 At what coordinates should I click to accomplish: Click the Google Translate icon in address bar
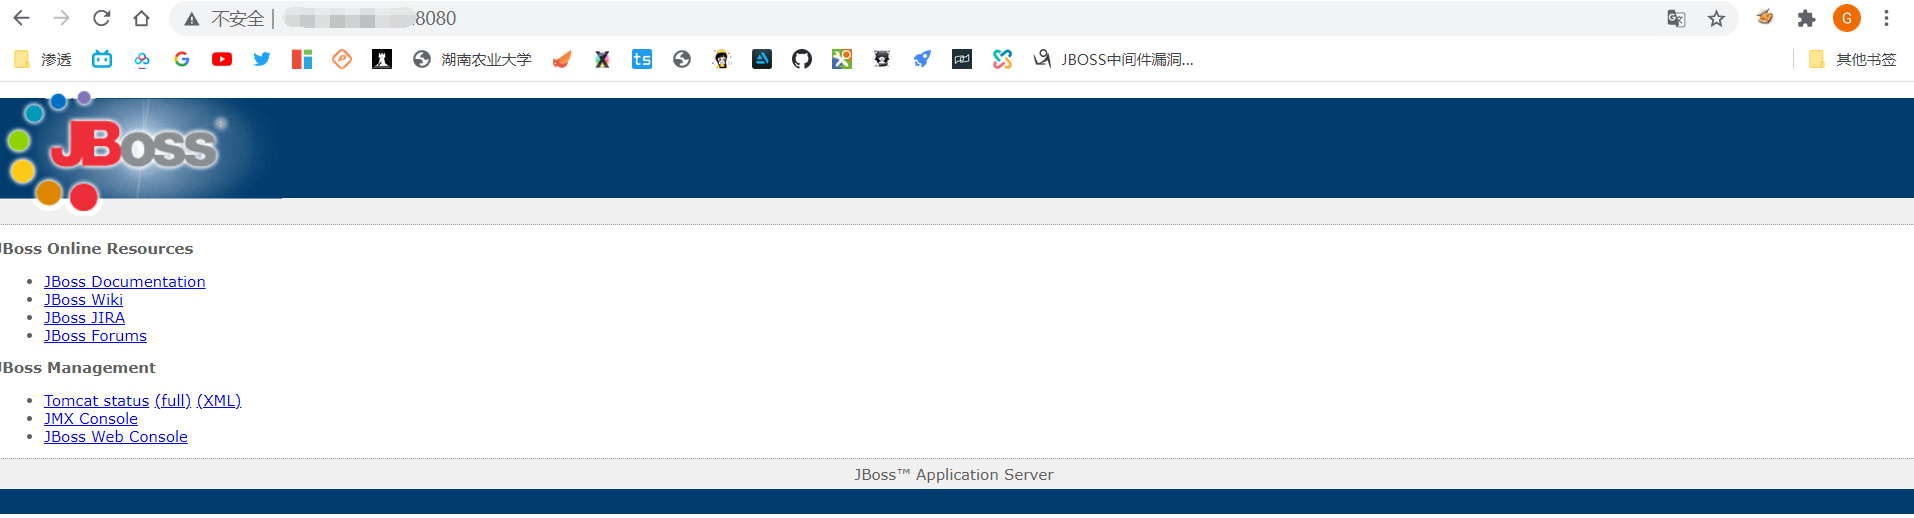[x=1676, y=18]
